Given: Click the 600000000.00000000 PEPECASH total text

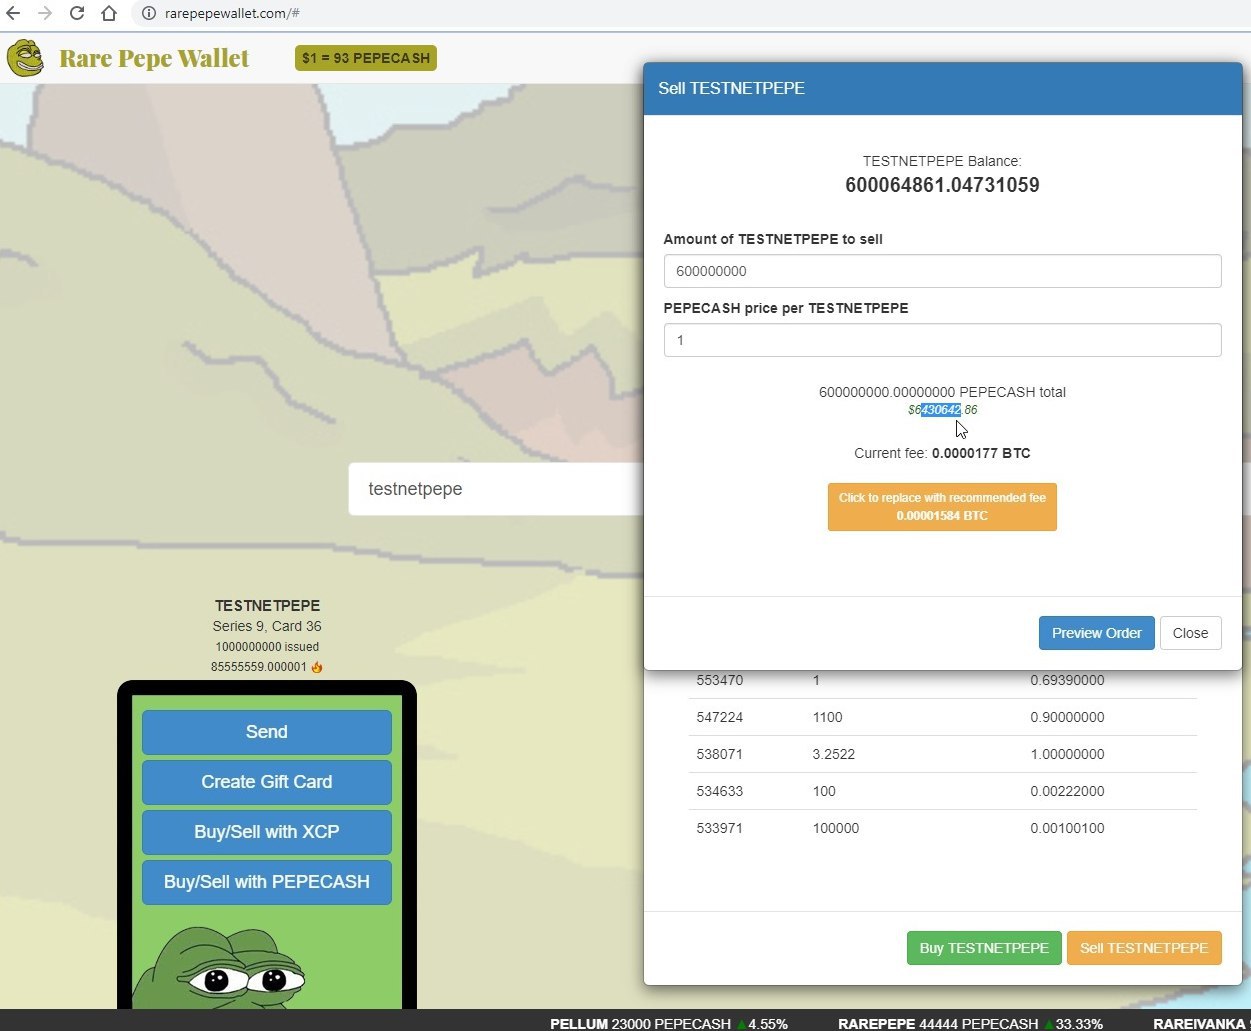Looking at the screenshot, I should click(942, 392).
